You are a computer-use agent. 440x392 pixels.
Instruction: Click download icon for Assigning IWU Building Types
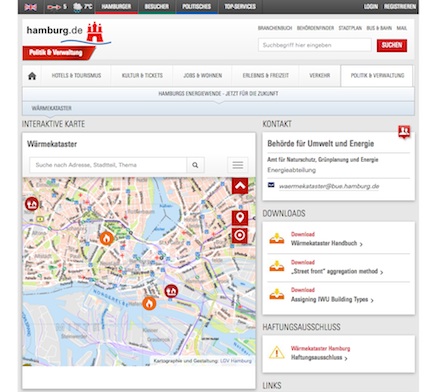tap(277, 295)
